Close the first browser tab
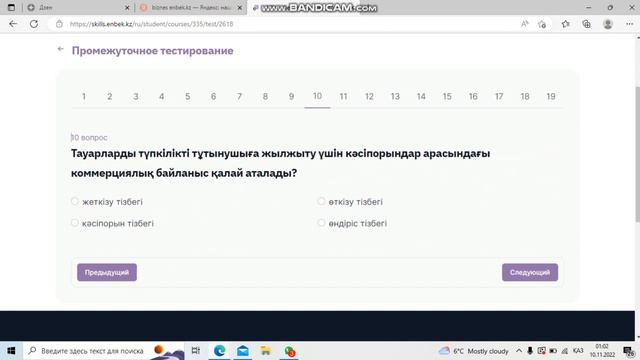640x360 pixels. (x=127, y=8)
